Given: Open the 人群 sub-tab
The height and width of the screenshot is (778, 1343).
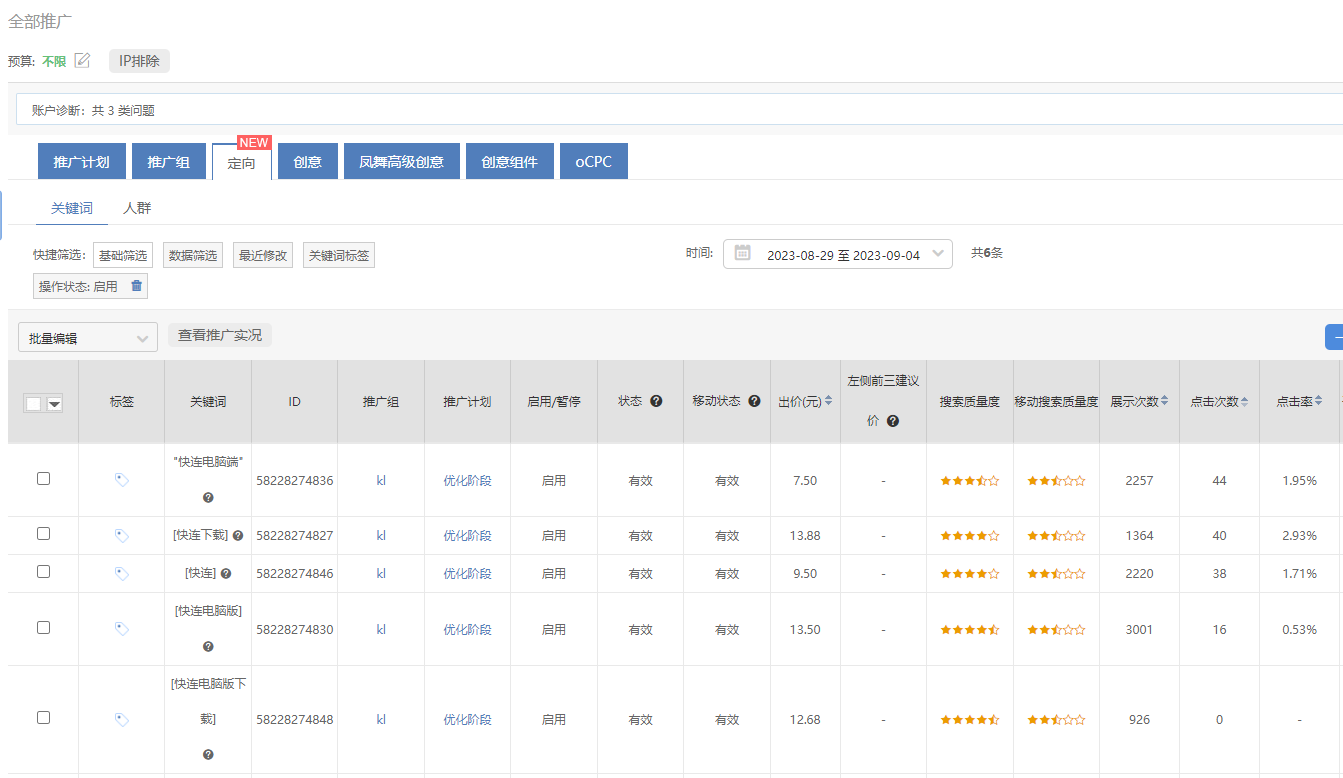Looking at the screenshot, I should coord(137,208).
